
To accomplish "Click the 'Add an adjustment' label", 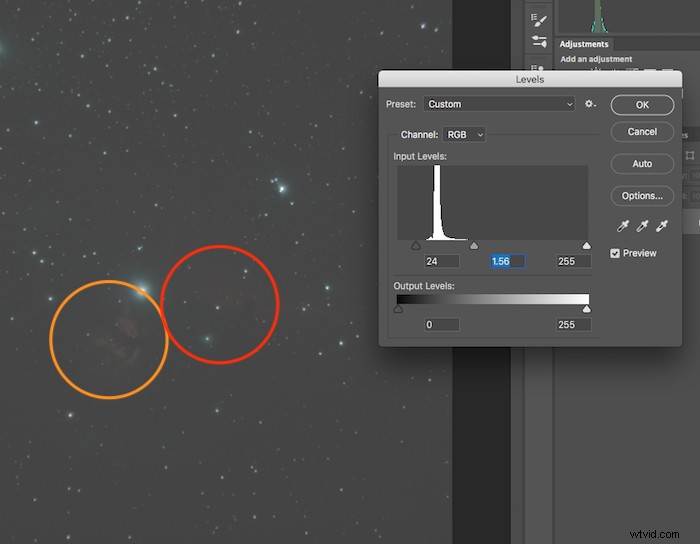I will (x=596, y=59).
